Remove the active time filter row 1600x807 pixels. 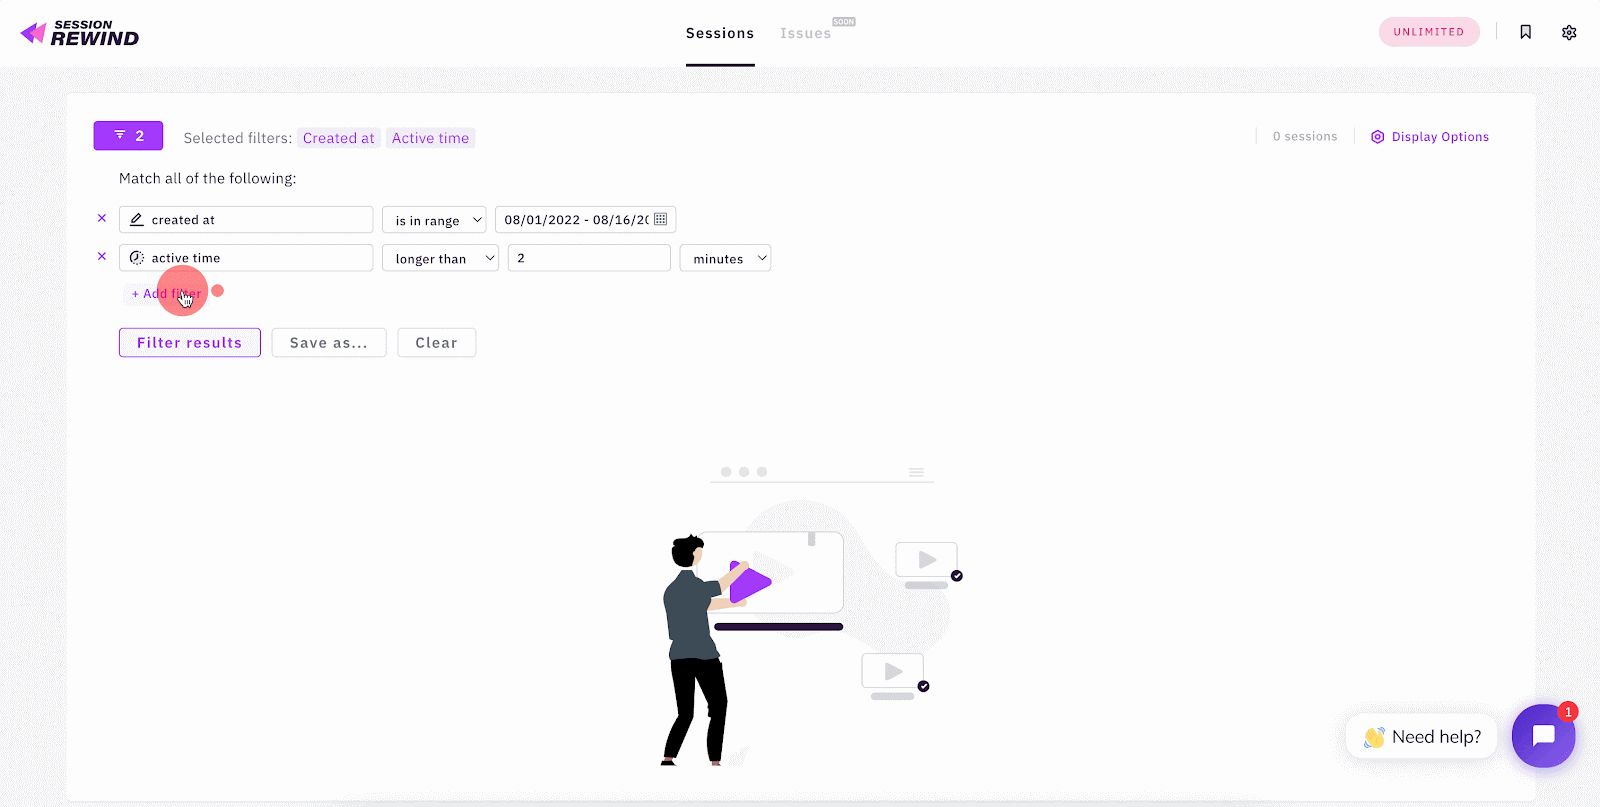[x=102, y=256]
